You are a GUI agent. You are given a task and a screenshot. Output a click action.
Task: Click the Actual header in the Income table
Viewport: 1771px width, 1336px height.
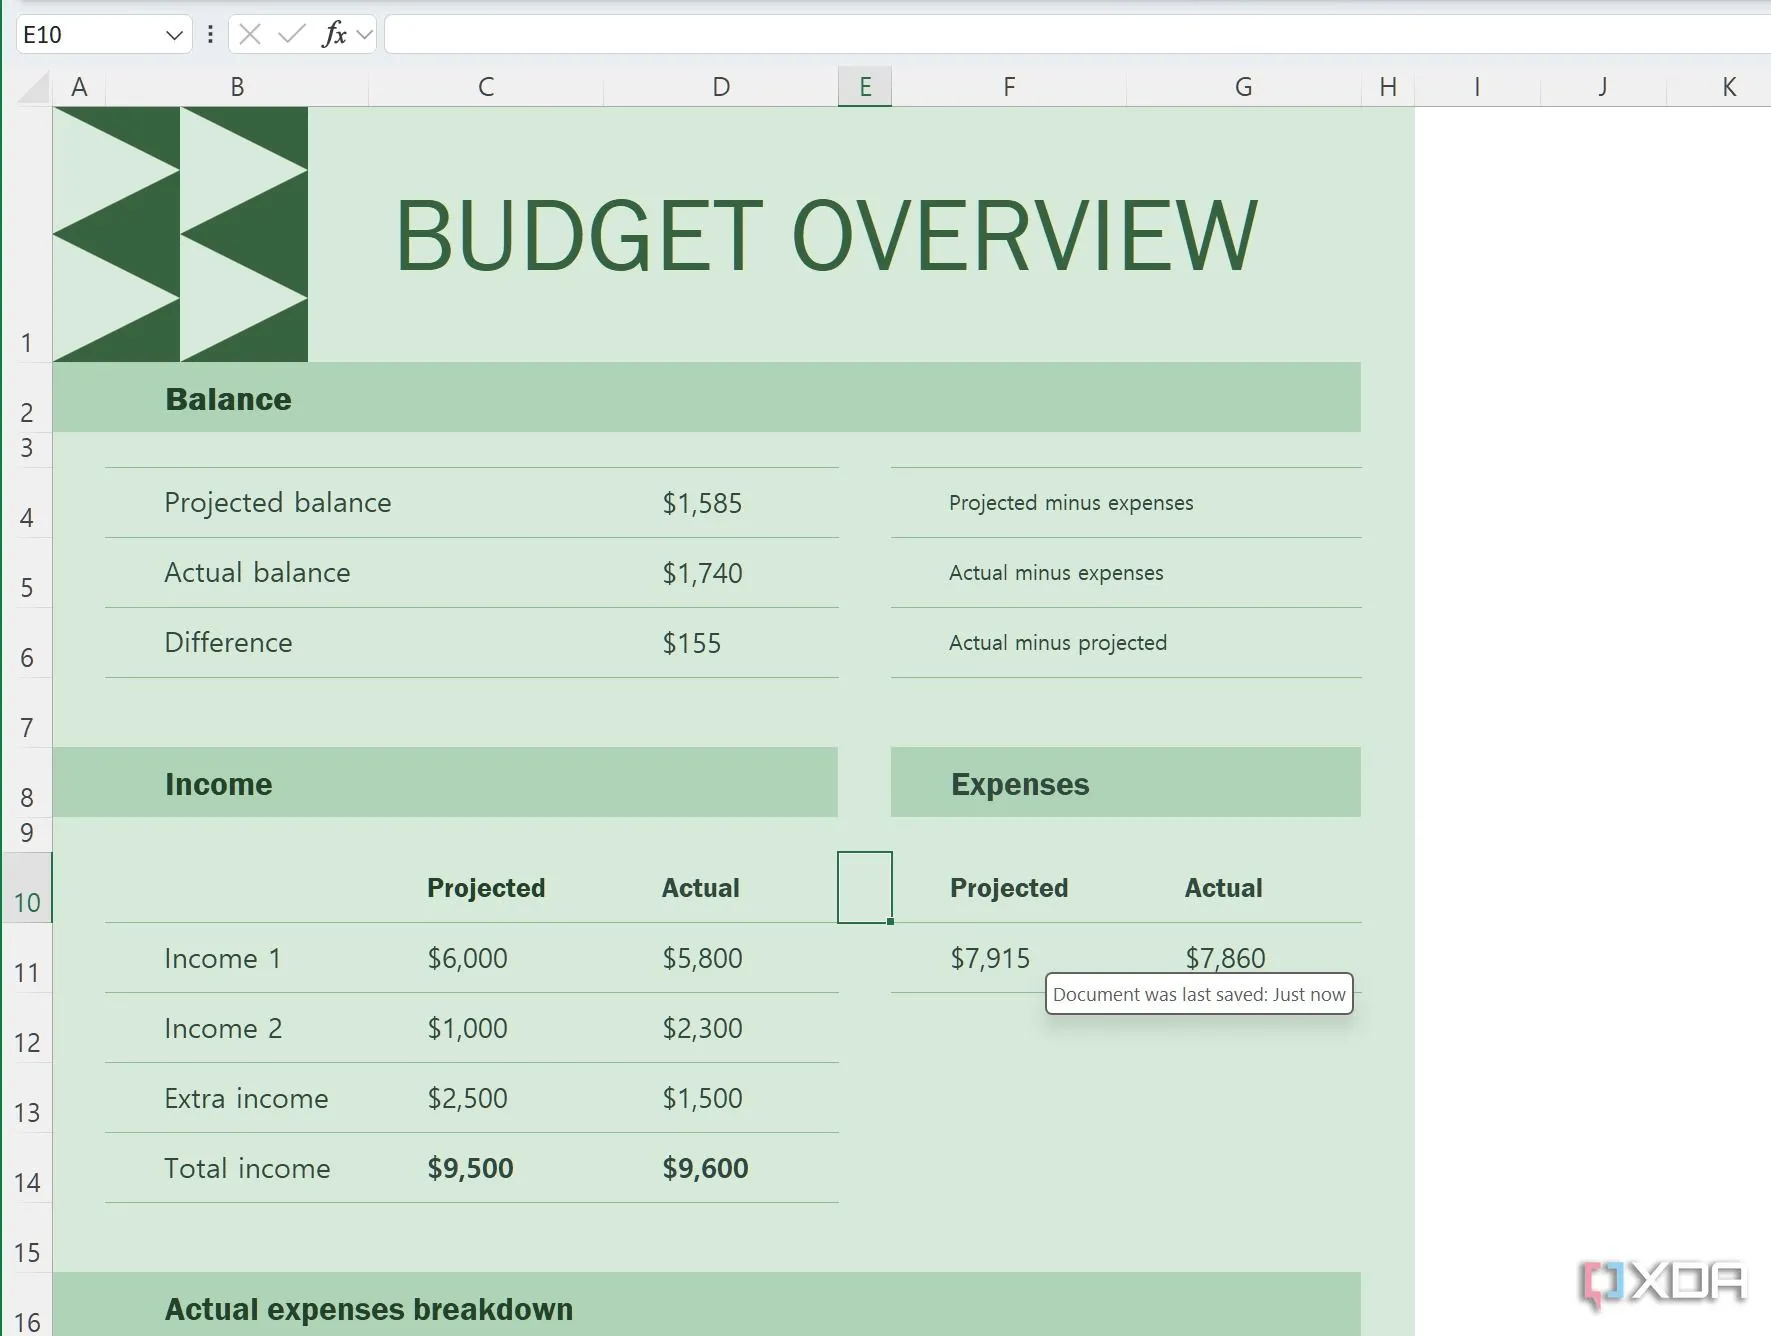(700, 888)
